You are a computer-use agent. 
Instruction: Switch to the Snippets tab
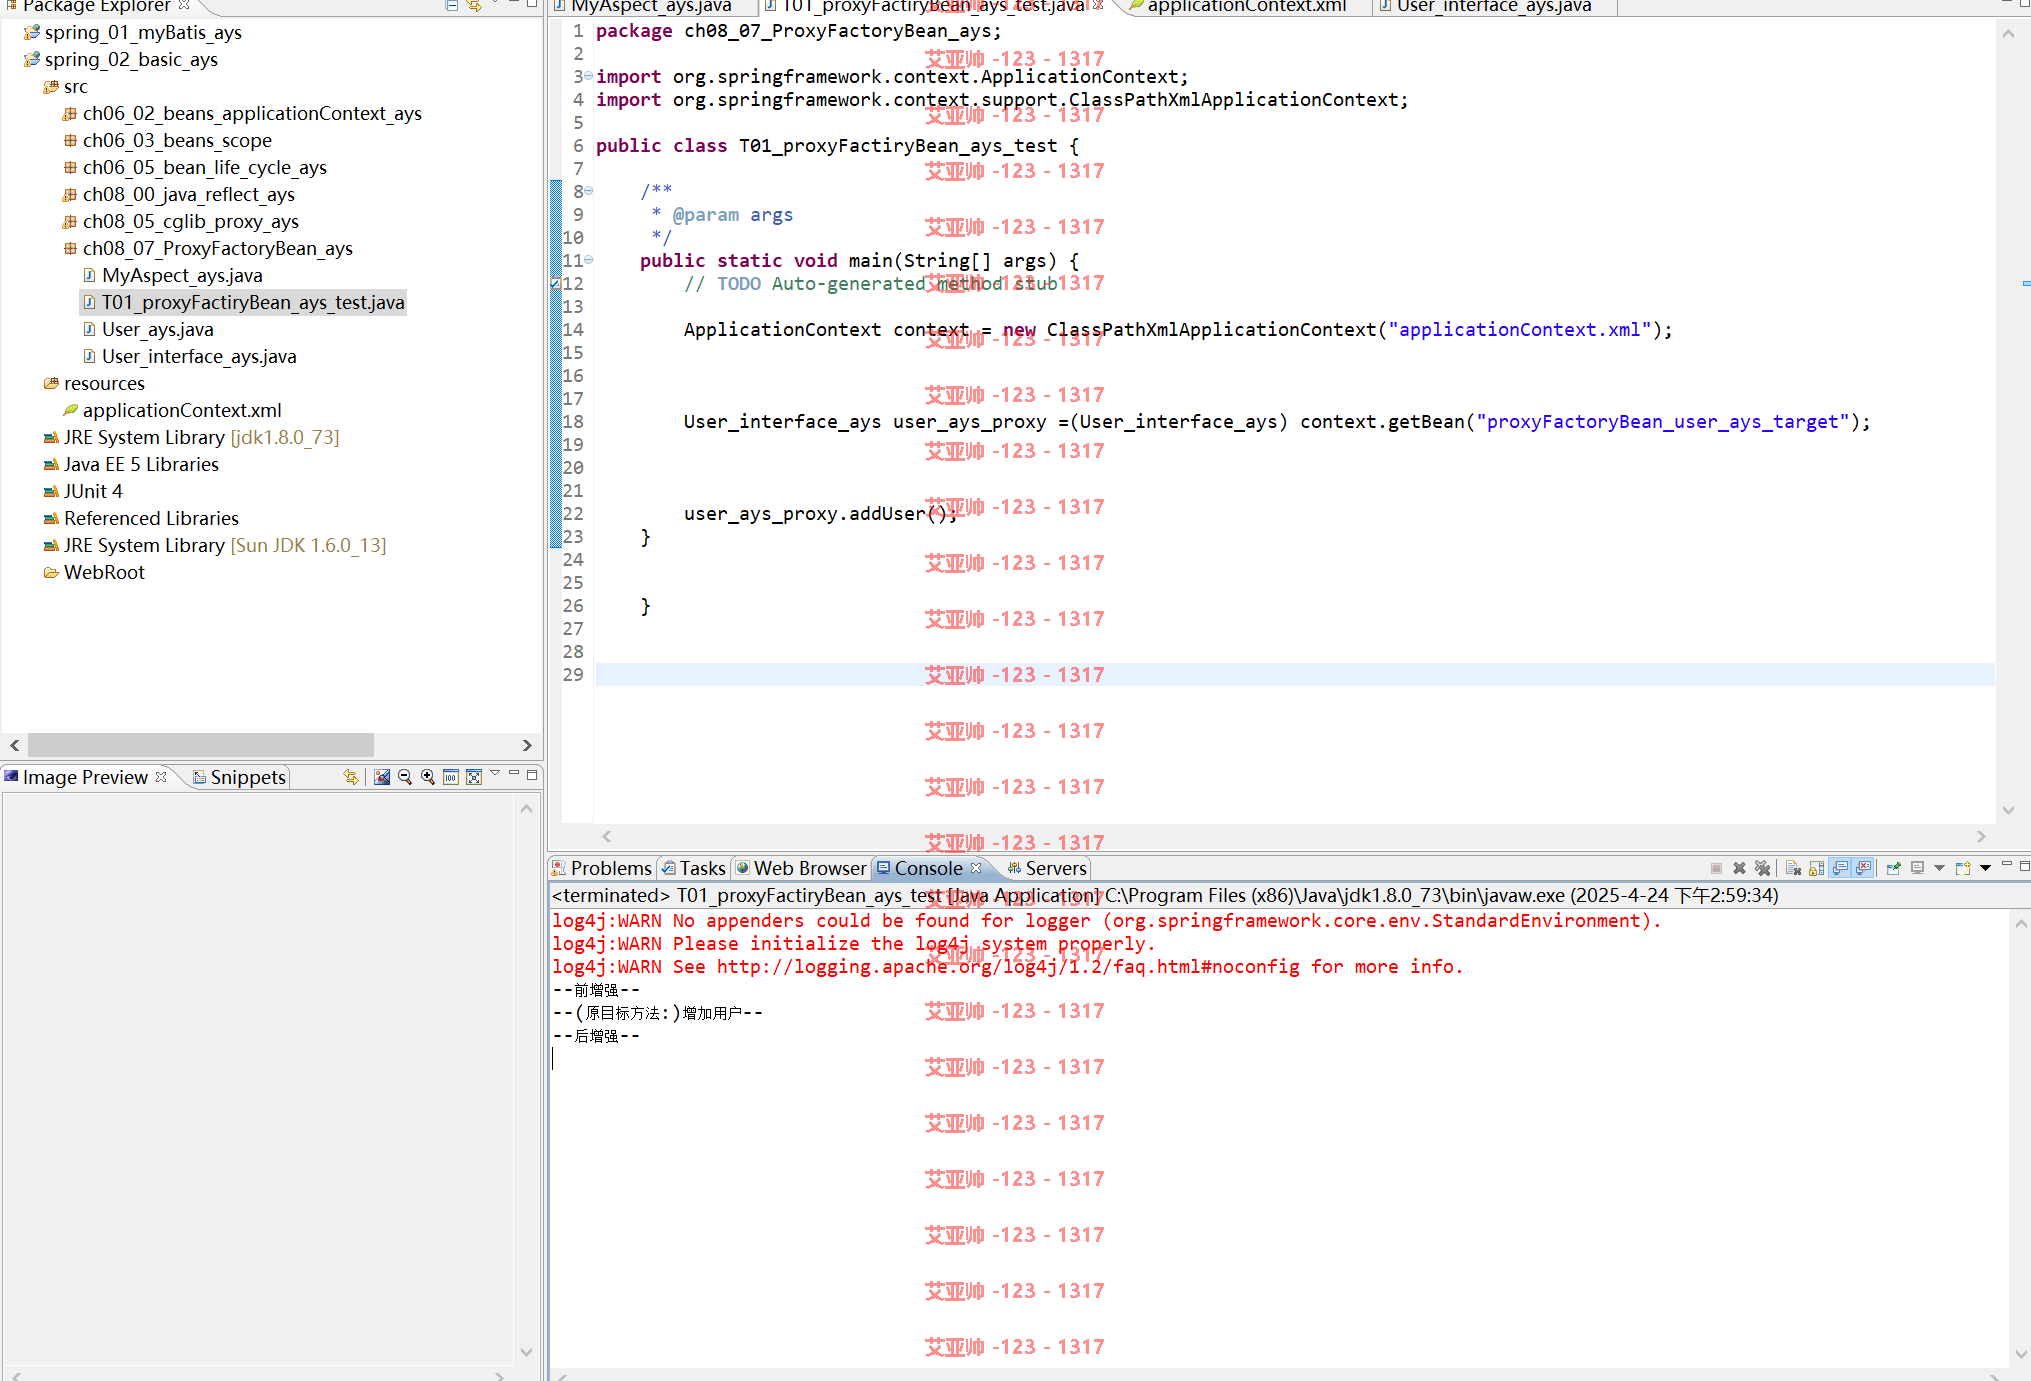240,777
